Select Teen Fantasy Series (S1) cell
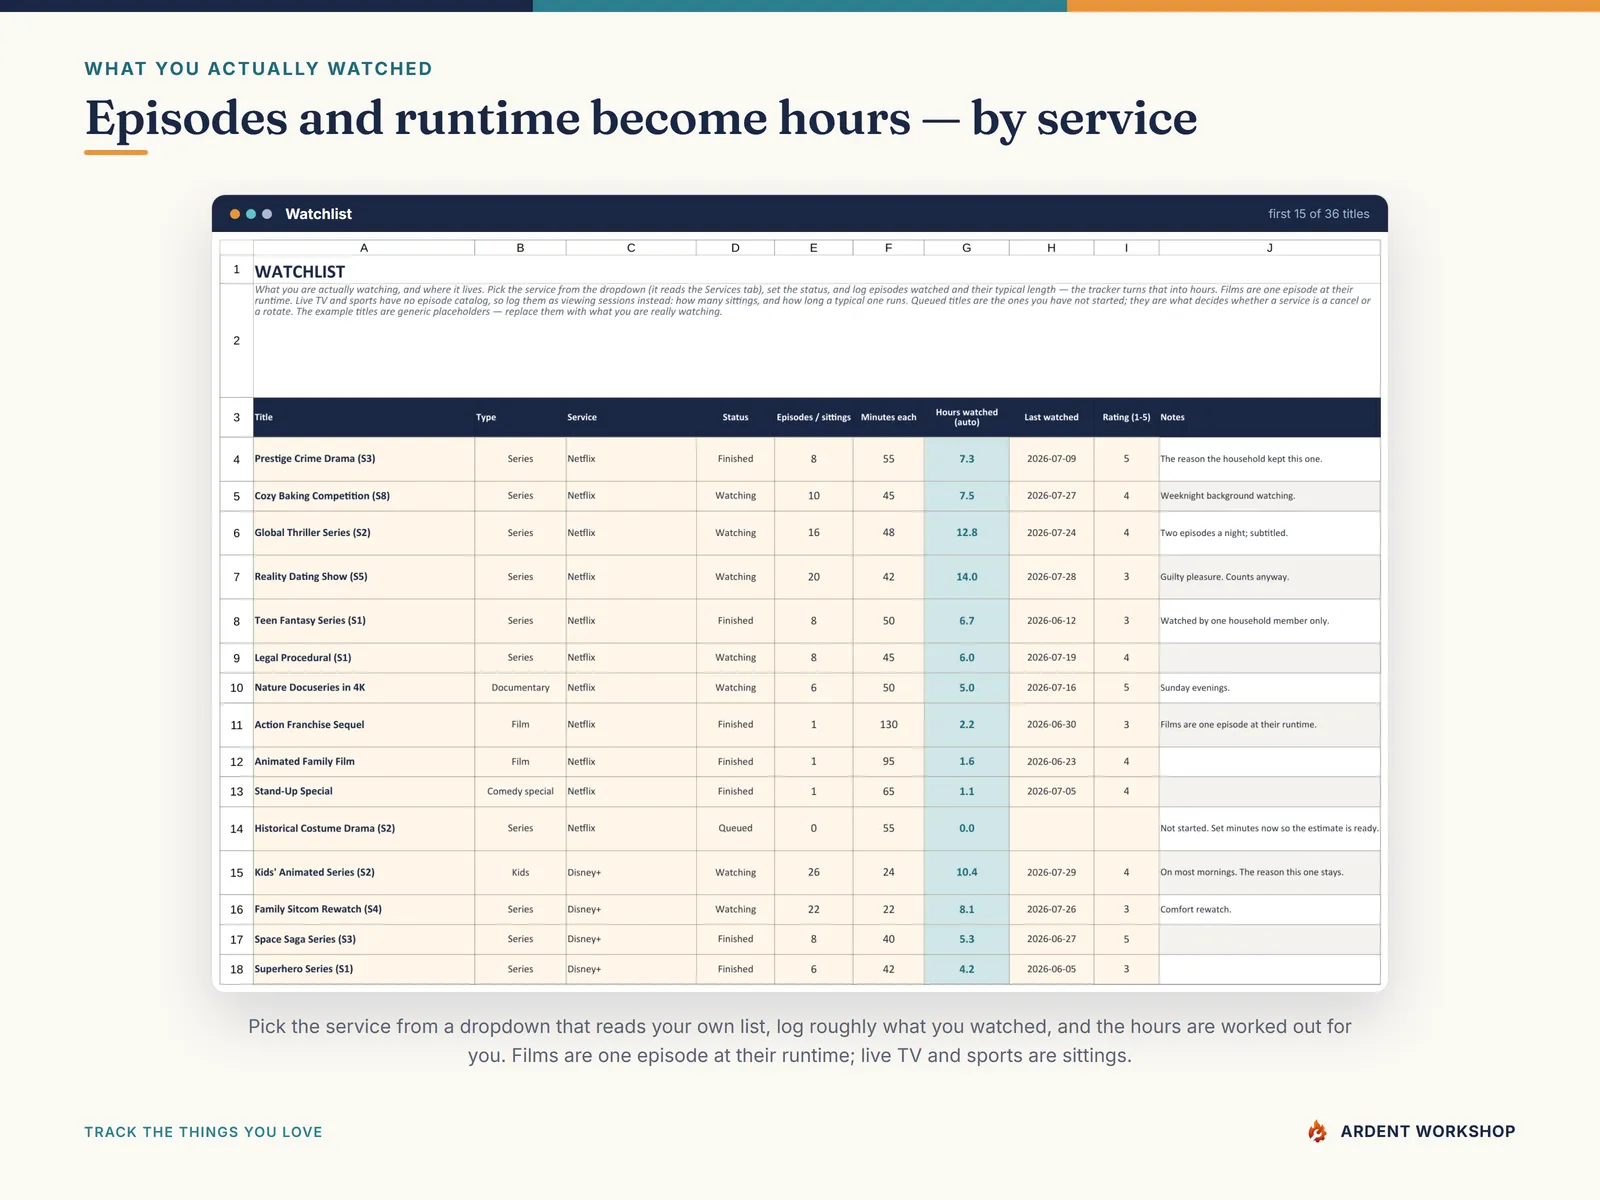 tap(364, 621)
